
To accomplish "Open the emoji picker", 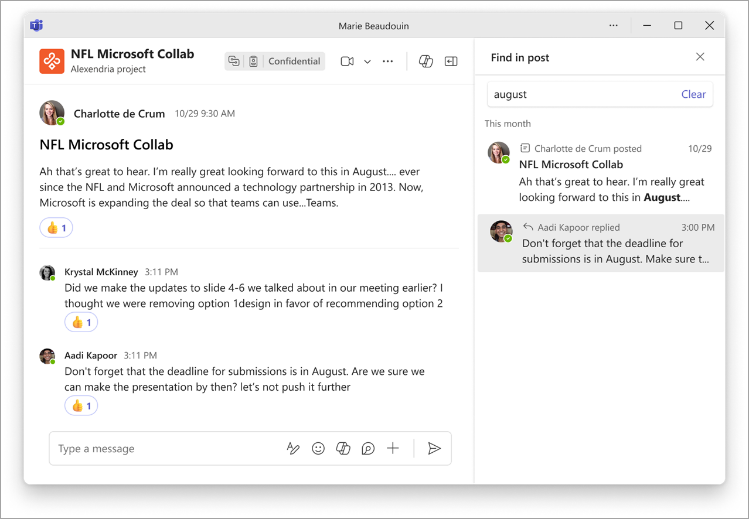I will (x=318, y=448).
